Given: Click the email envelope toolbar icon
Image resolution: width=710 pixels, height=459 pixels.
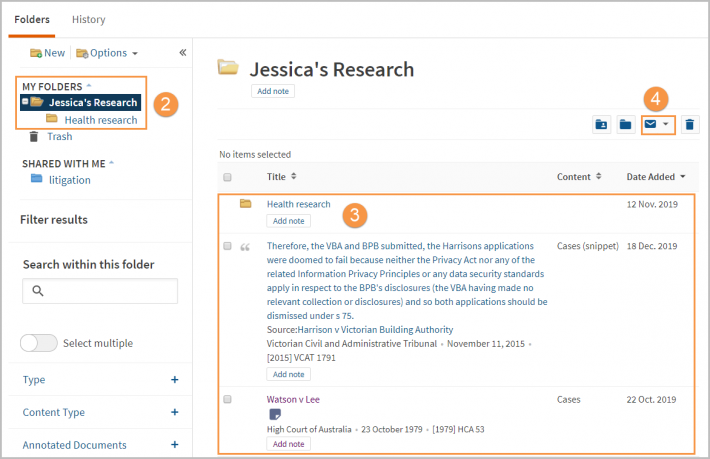Looking at the screenshot, I should point(650,124).
